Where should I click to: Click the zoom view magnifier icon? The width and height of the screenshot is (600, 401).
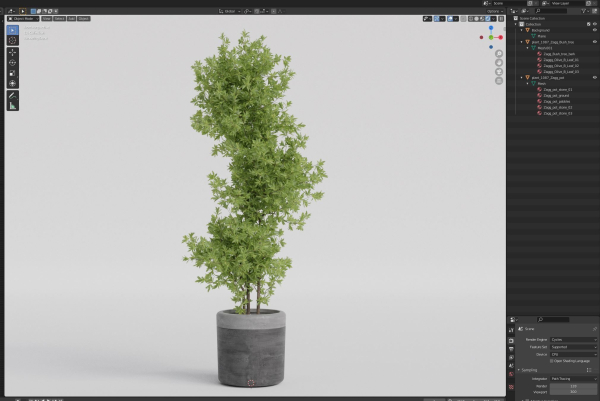[499, 54]
